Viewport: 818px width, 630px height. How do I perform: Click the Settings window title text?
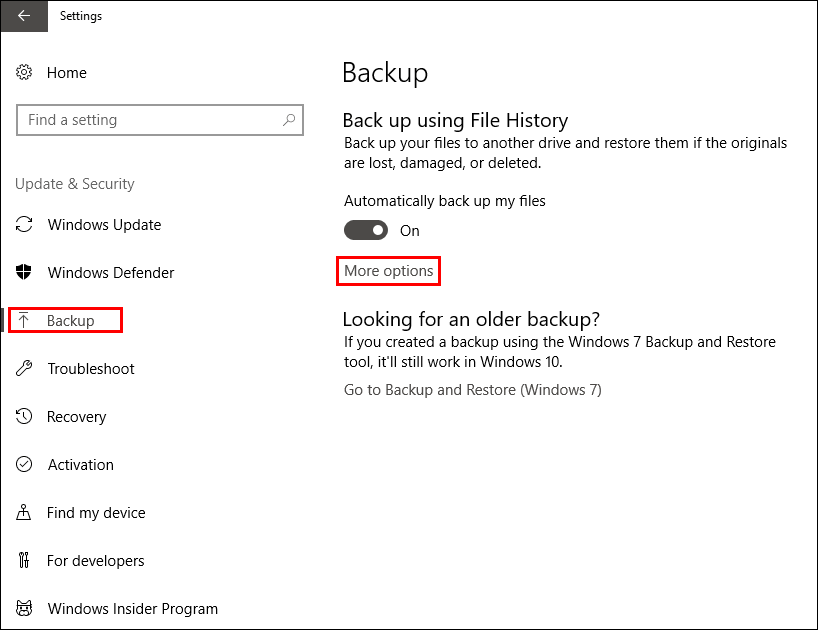pyautogui.click(x=81, y=16)
